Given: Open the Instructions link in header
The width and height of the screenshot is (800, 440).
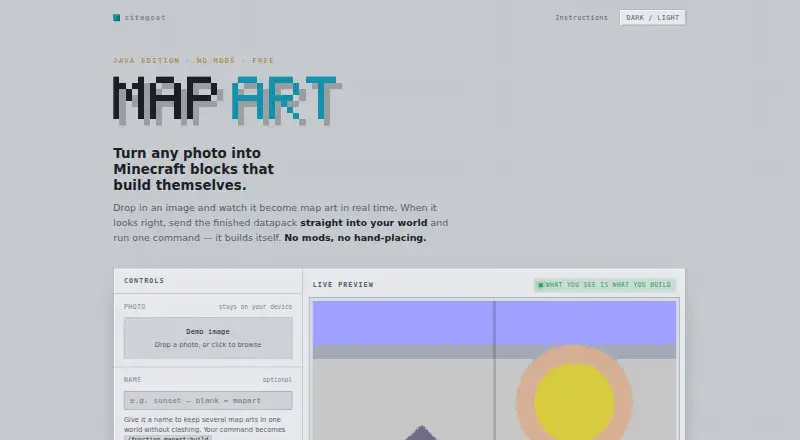Looking at the screenshot, I should coord(581,17).
